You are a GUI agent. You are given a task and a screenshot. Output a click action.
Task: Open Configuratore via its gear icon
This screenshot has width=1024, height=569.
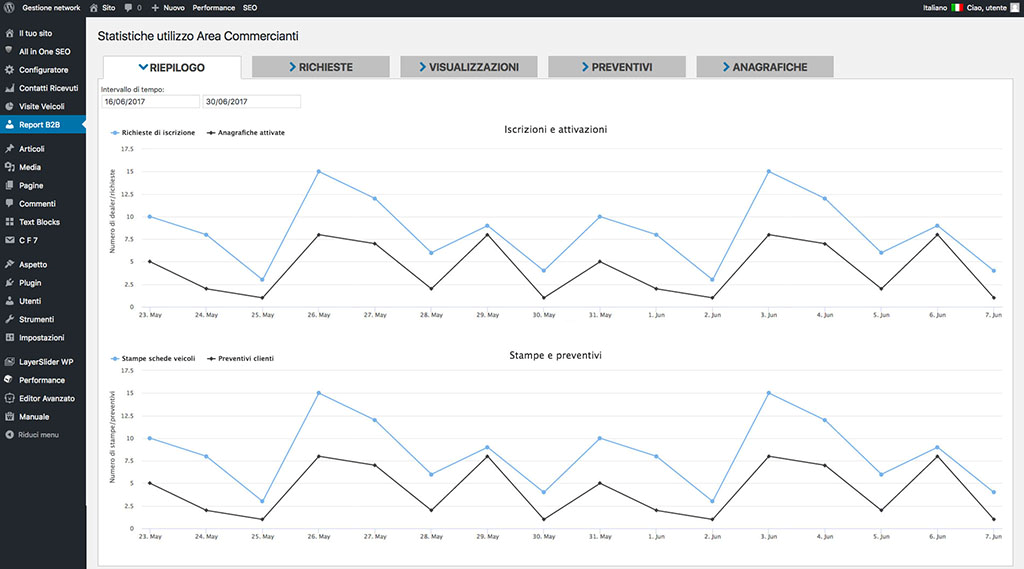coord(9,70)
